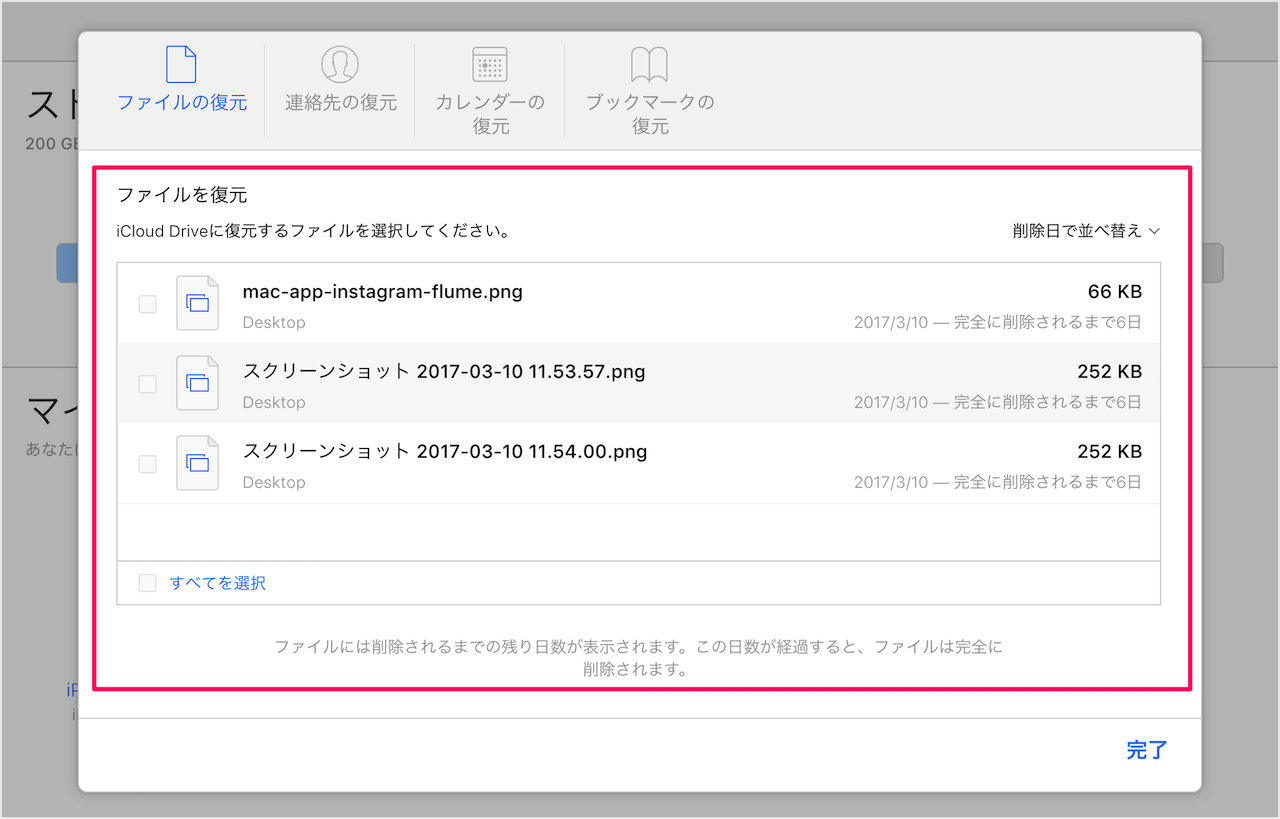Click the ファイルを復元 heading

pyautogui.click(x=182, y=195)
